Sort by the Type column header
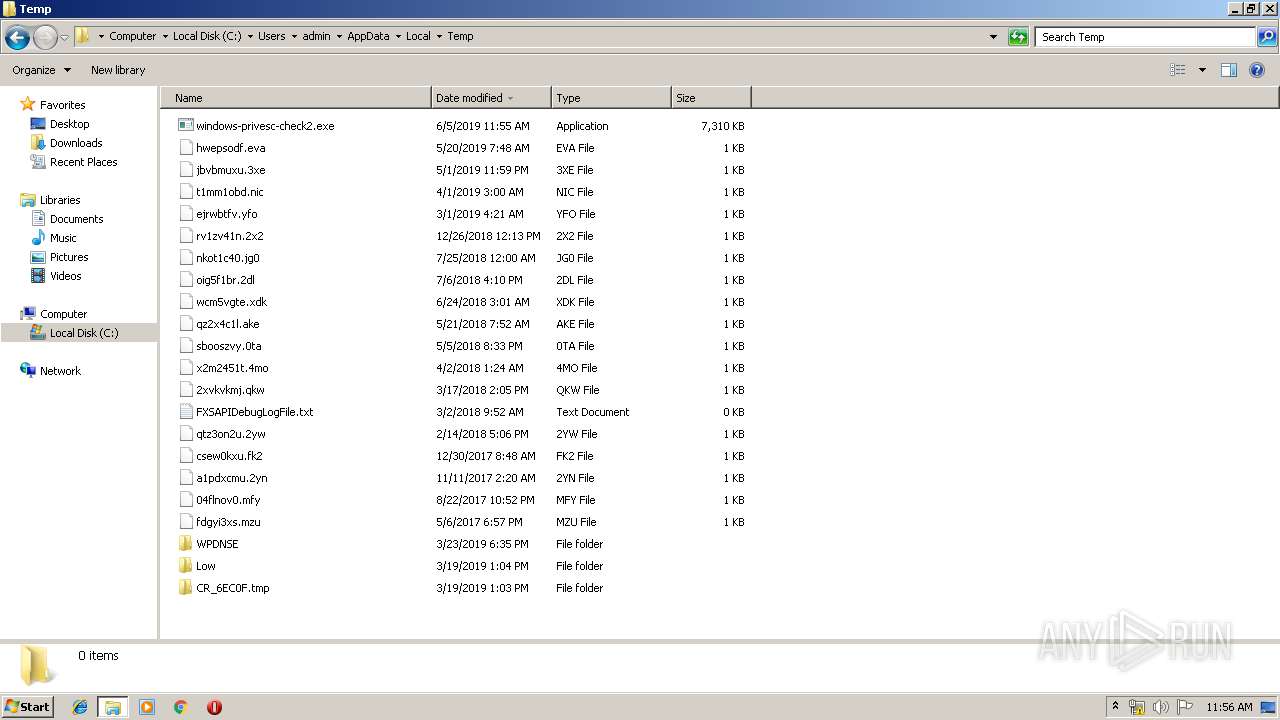The width and height of the screenshot is (1280, 720). tap(611, 98)
